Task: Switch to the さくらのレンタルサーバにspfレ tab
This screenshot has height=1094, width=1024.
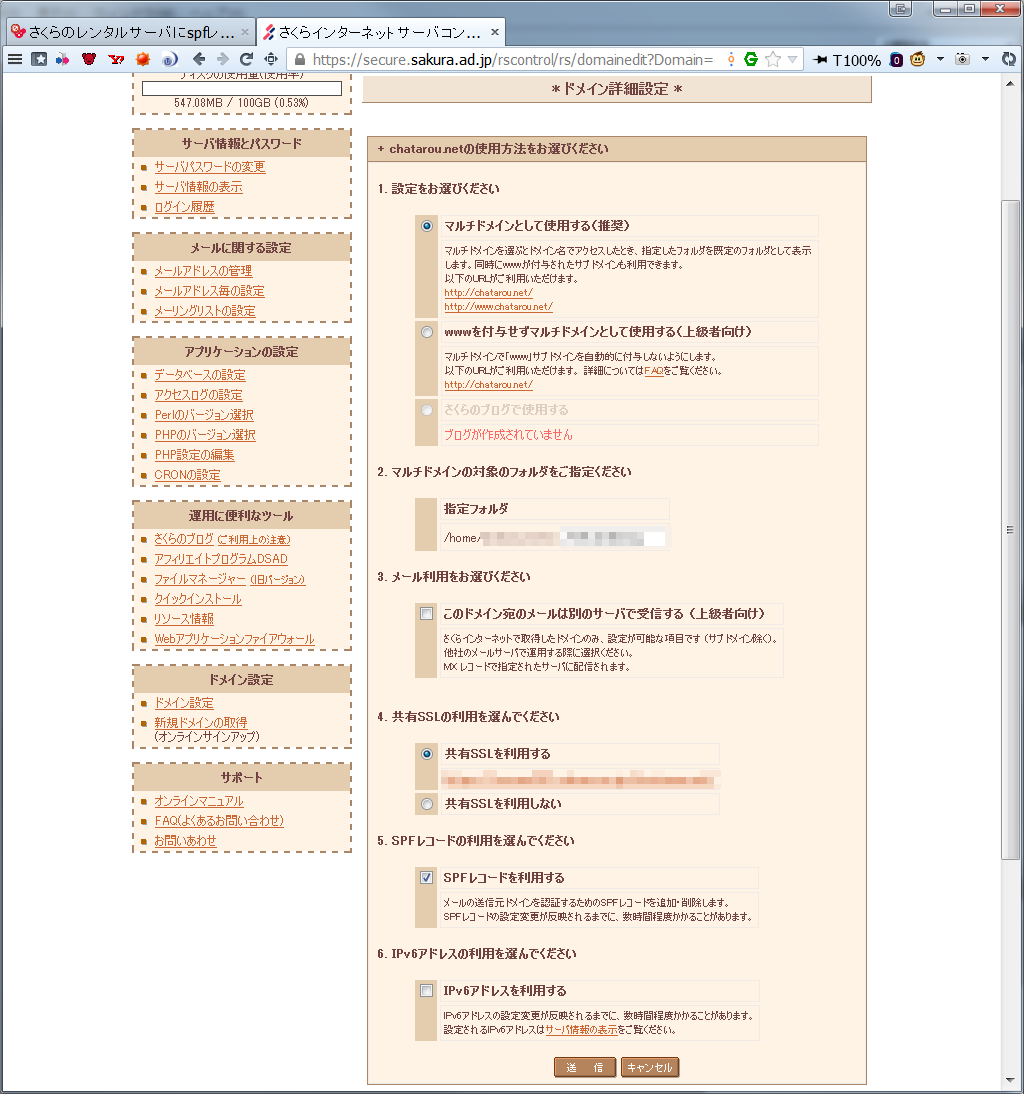Action: point(131,32)
